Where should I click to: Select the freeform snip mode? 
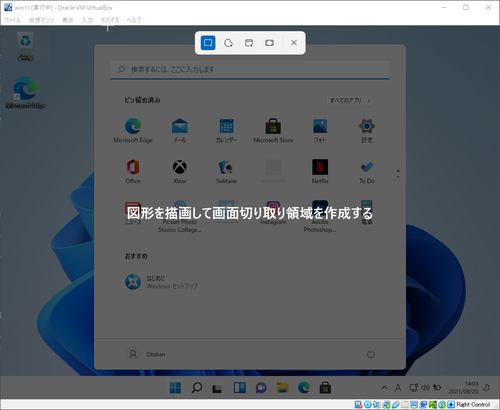[228, 43]
